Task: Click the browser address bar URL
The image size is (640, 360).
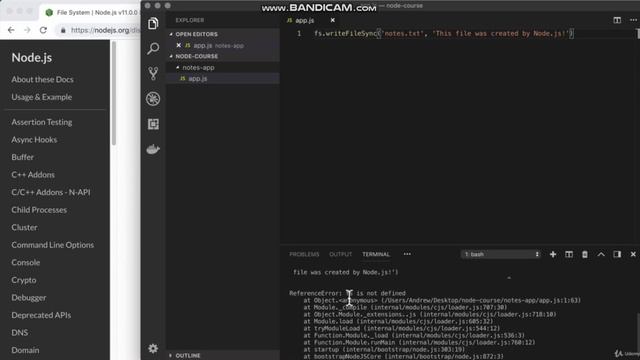Action: tap(105, 30)
